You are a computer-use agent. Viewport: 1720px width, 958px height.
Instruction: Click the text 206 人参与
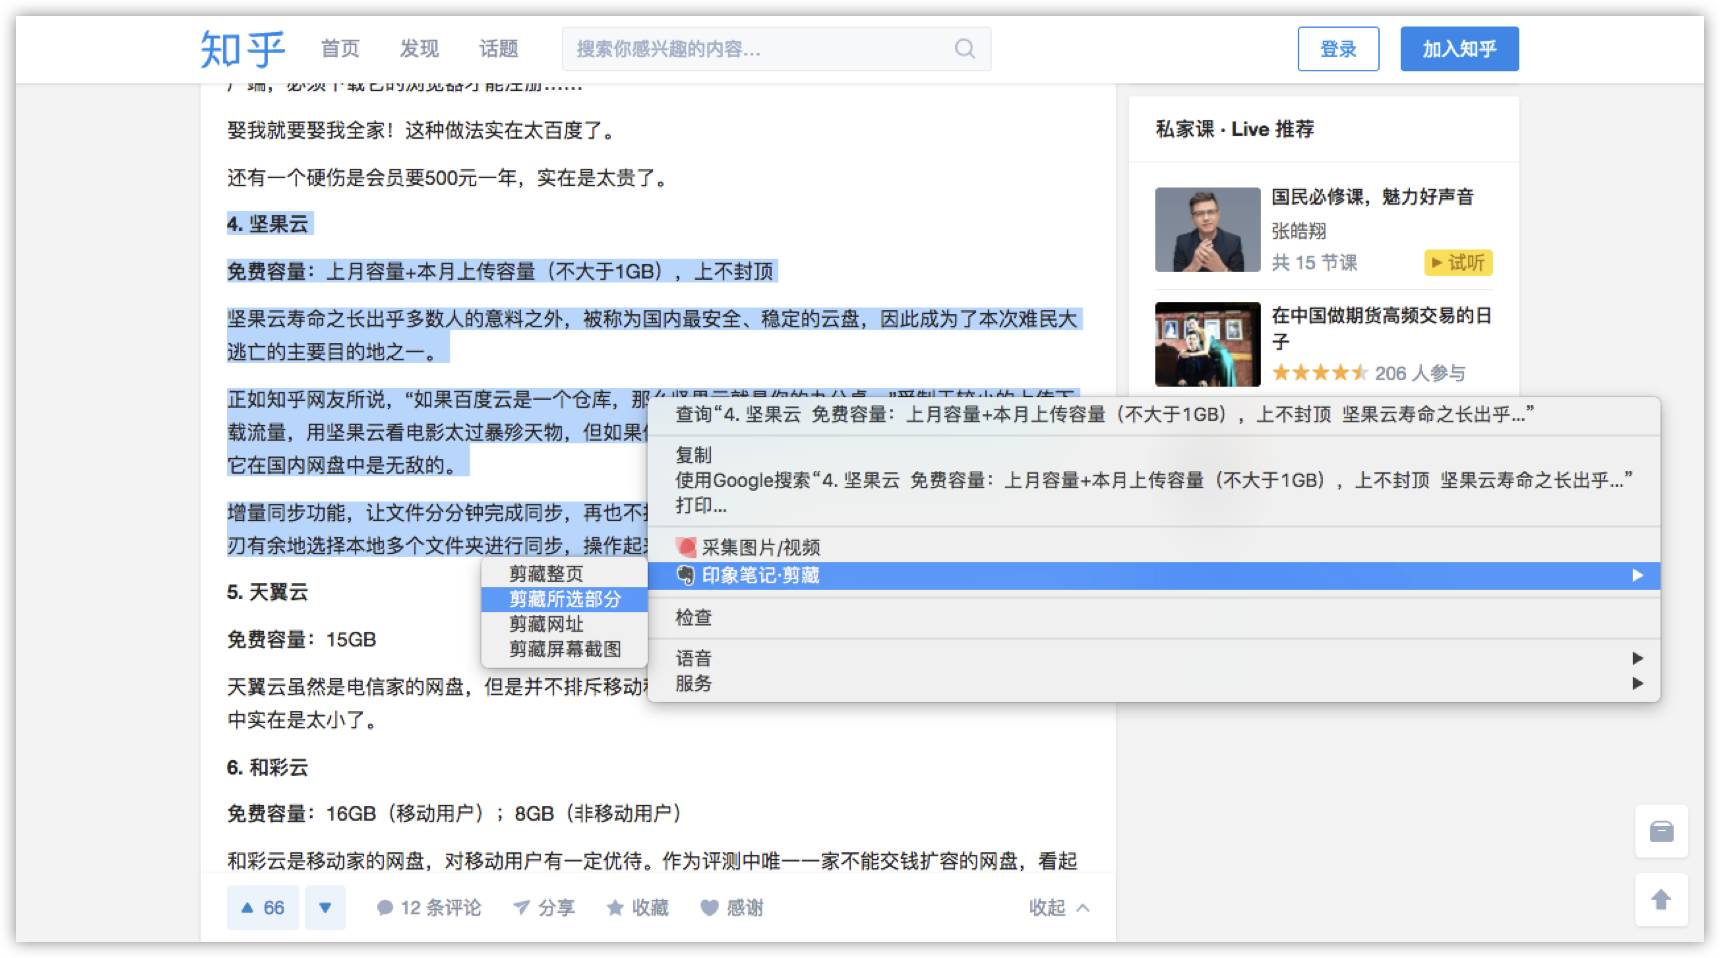click(1420, 373)
